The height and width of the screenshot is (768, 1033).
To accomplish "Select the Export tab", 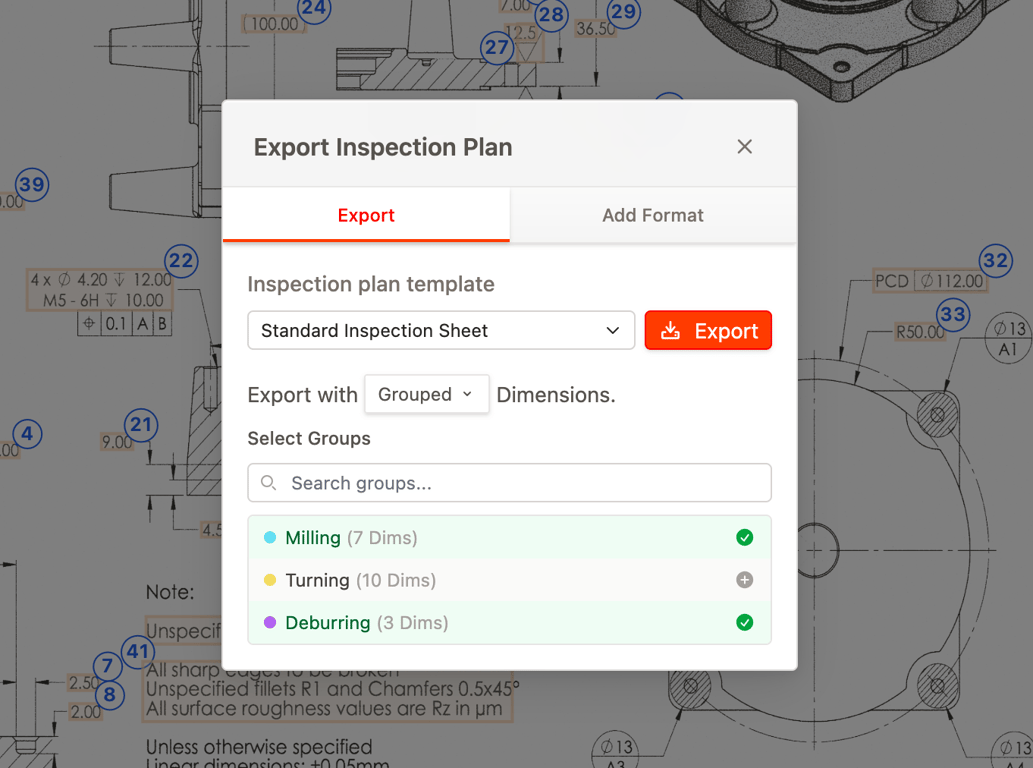I will click(366, 214).
